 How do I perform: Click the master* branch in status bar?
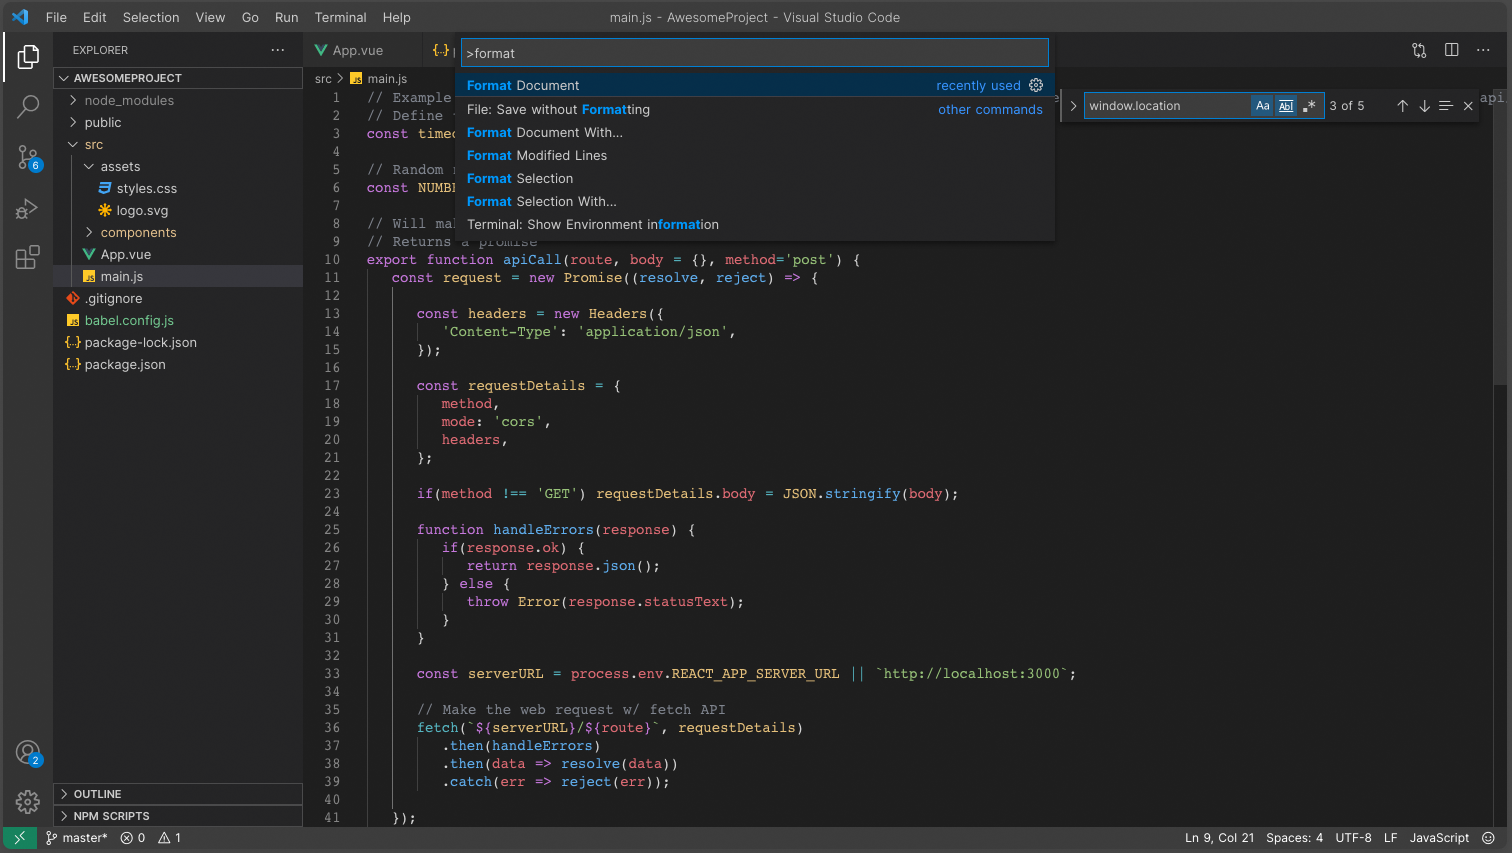click(x=76, y=838)
